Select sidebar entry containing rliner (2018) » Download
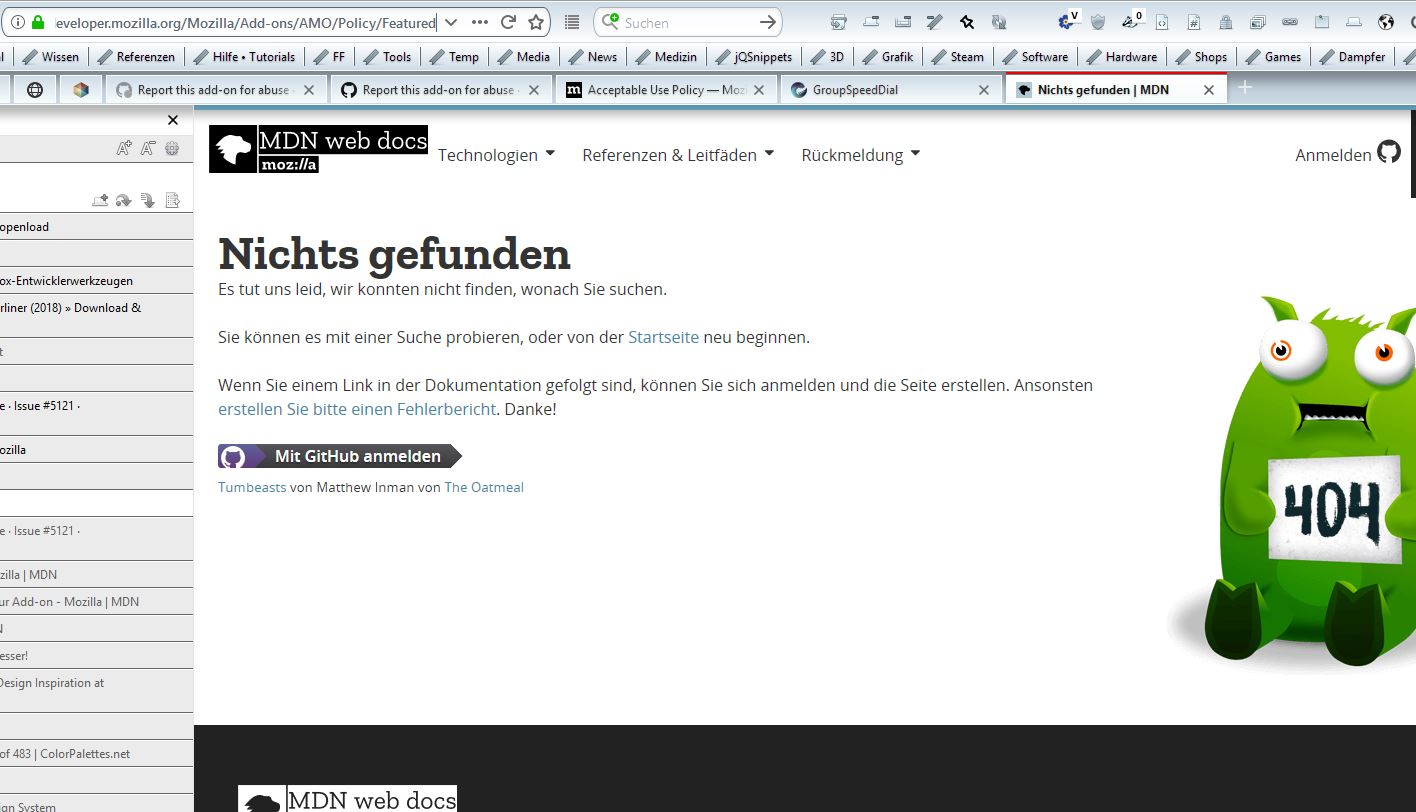Image resolution: width=1416 pixels, height=812 pixels. [97, 315]
